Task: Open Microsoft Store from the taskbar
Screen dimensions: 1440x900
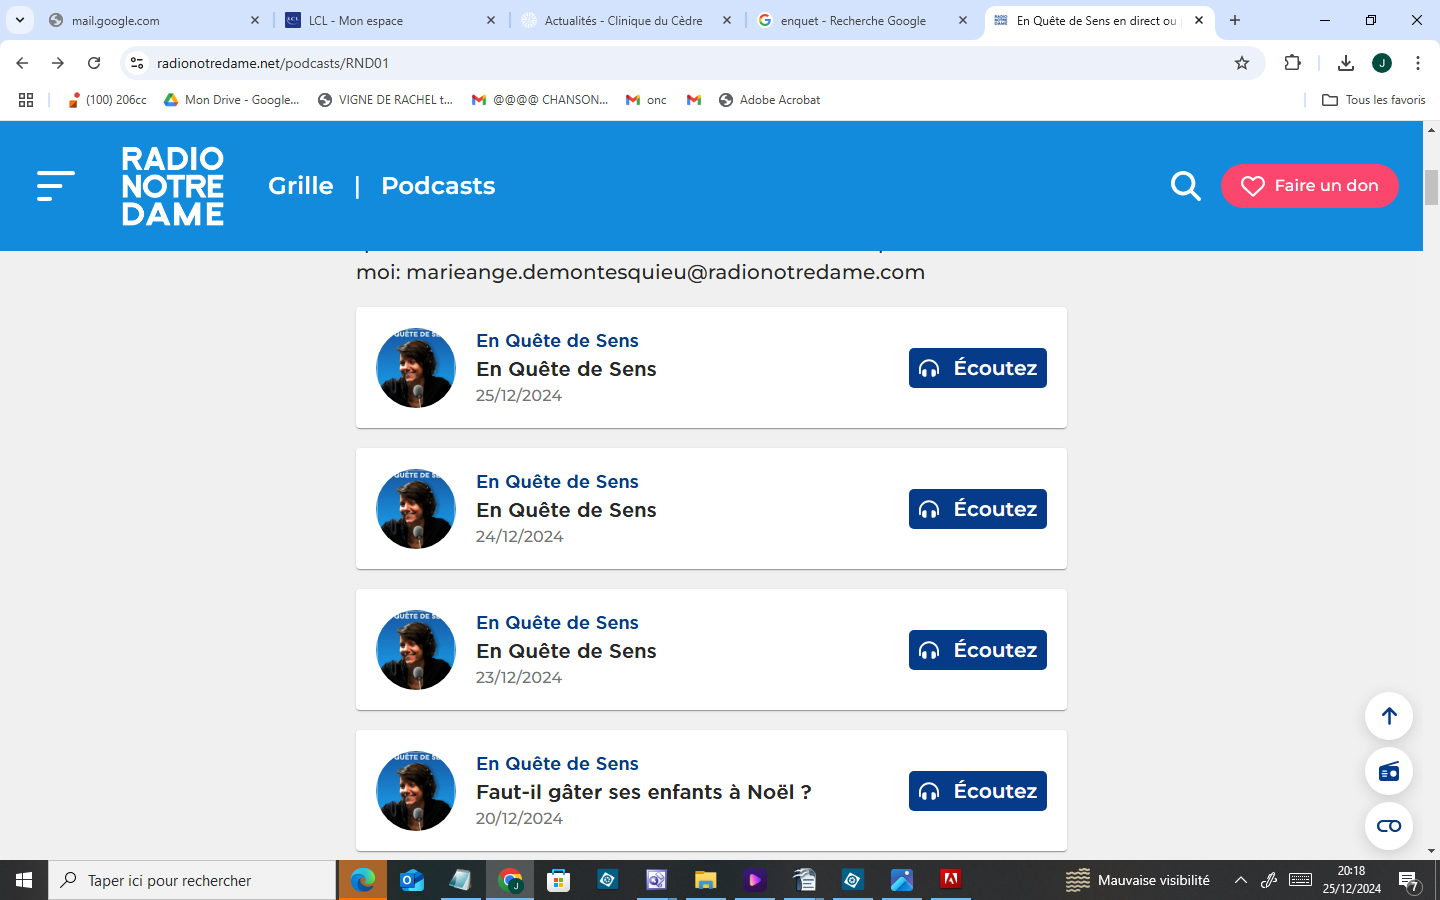Action: (559, 880)
